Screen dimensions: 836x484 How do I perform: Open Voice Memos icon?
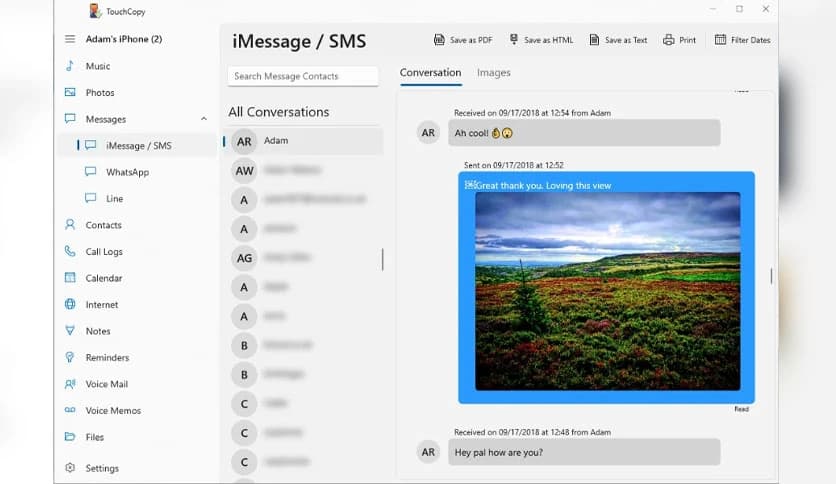tap(70, 411)
